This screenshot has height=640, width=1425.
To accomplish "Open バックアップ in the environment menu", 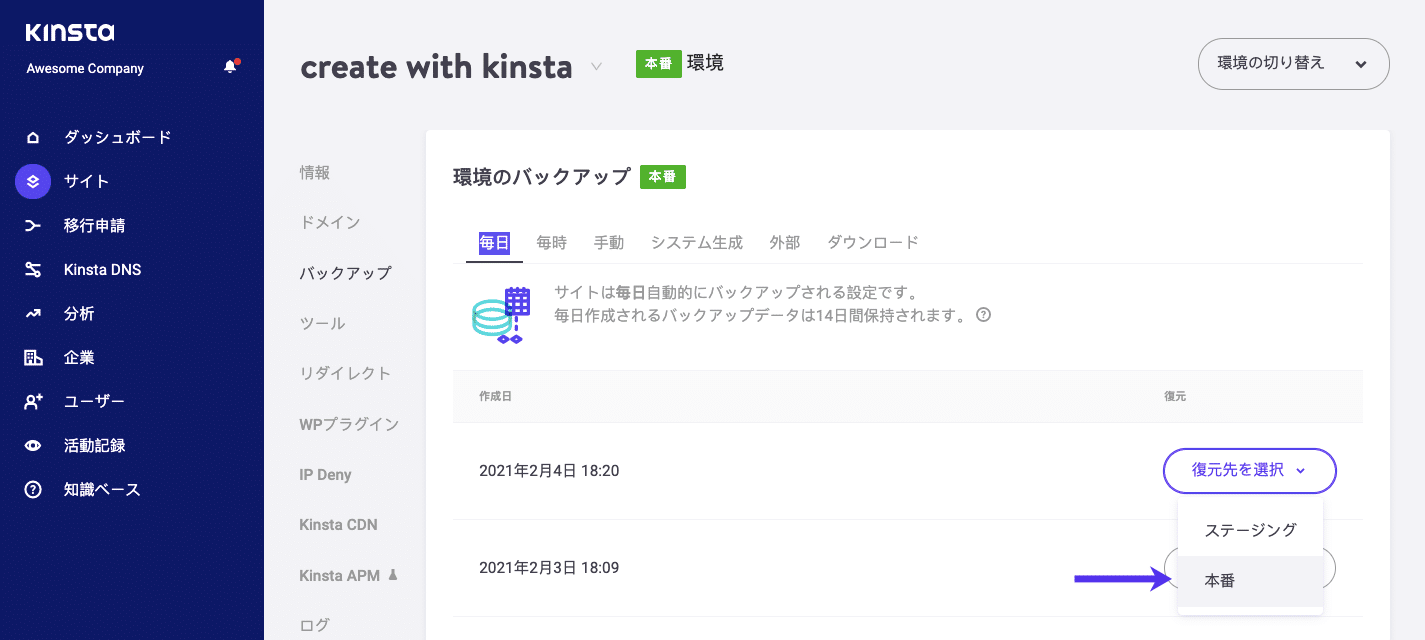I will 345,272.
